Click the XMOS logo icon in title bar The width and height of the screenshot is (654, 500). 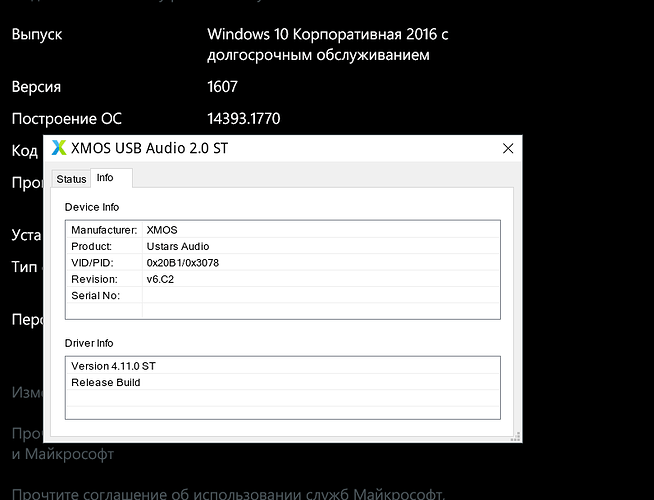(x=59, y=148)
